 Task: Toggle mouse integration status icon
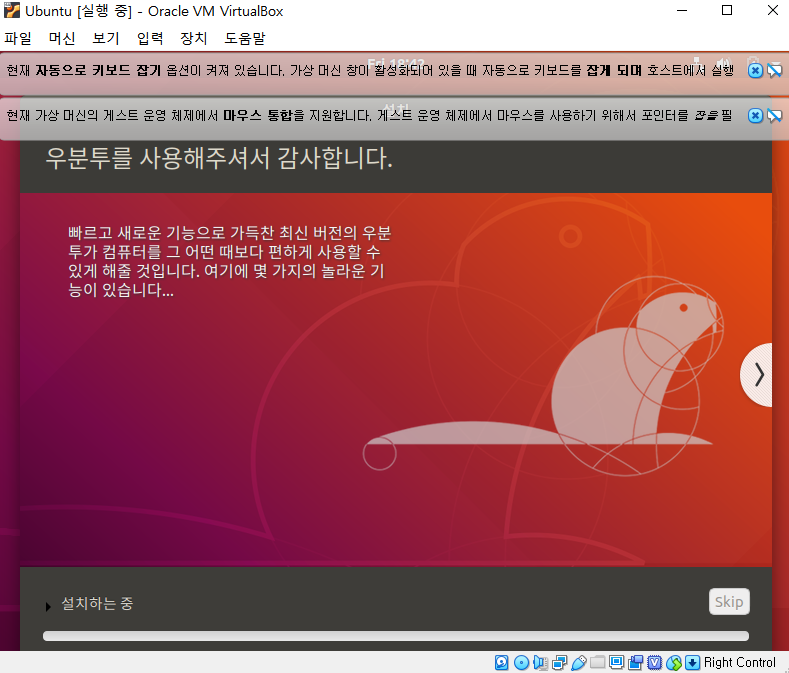pos(674,662)
